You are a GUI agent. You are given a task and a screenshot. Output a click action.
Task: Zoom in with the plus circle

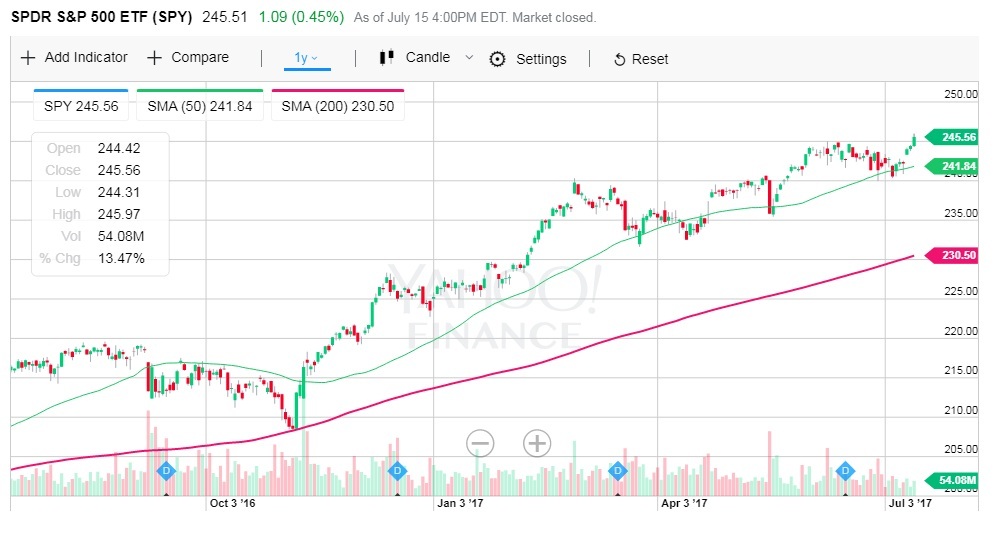538,443
